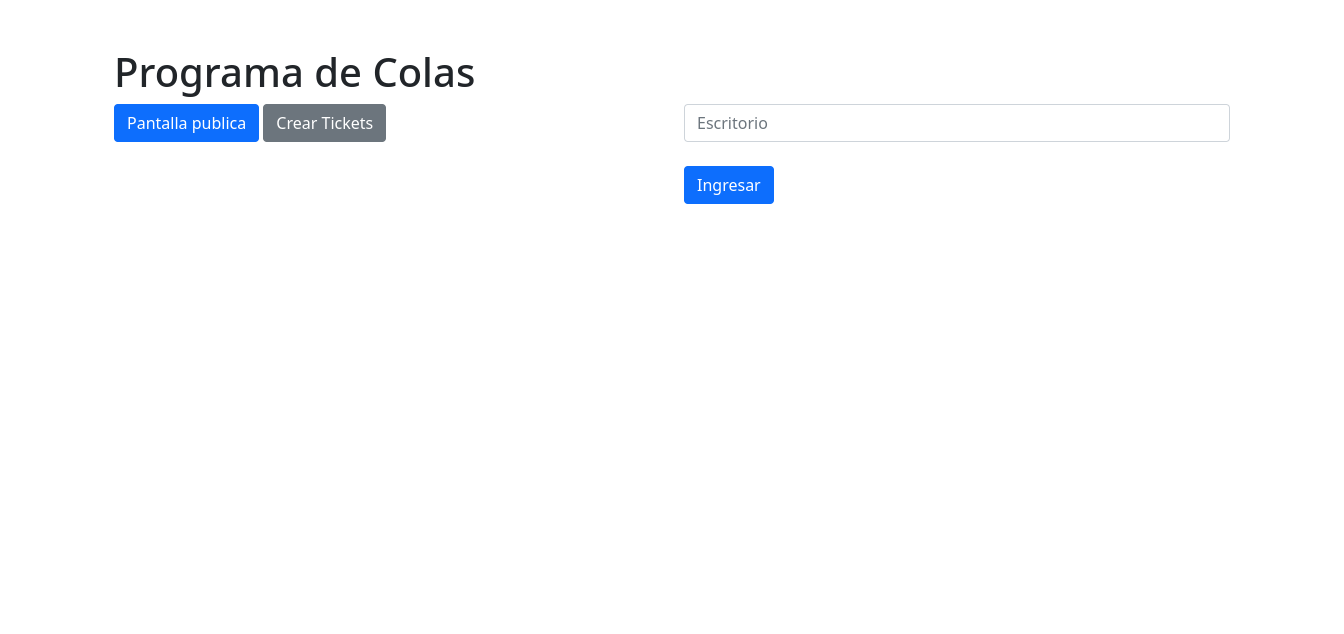
Task: Tap the Escritorio field before typing
Action: tap(956, 123)
